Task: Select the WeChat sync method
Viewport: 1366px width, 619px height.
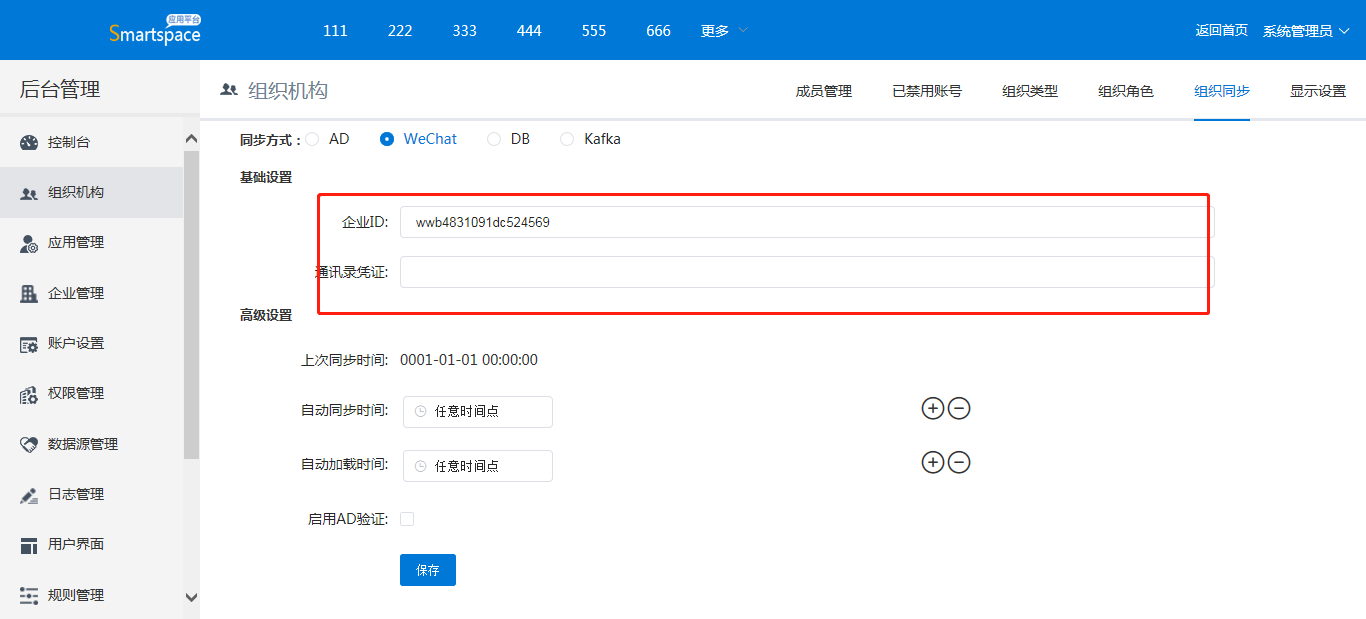Action: pos(387,139)
